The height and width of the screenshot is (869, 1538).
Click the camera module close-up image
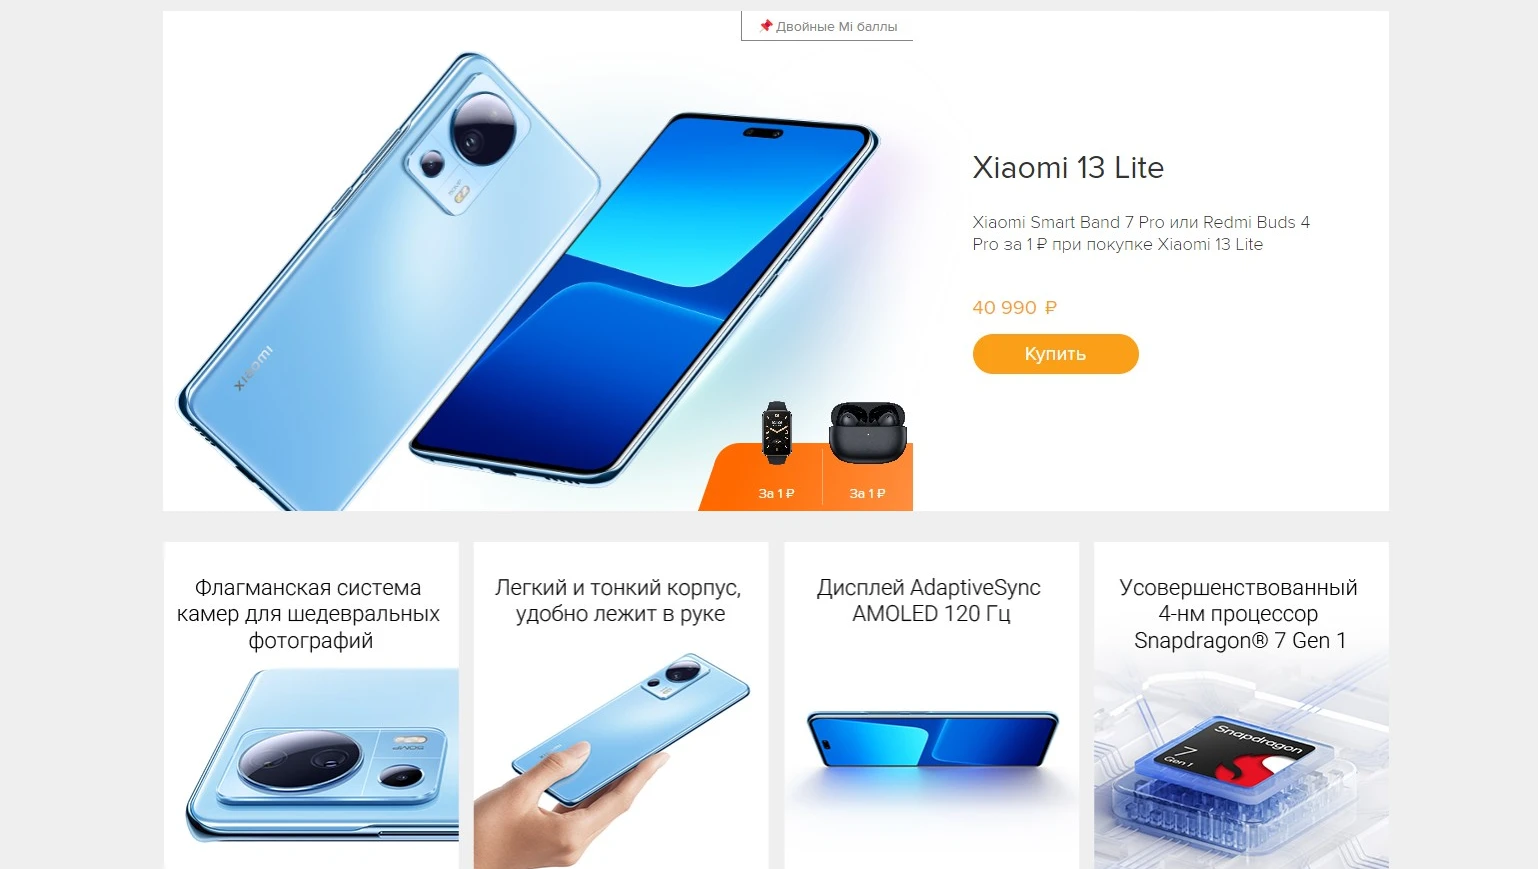[322, 757]
